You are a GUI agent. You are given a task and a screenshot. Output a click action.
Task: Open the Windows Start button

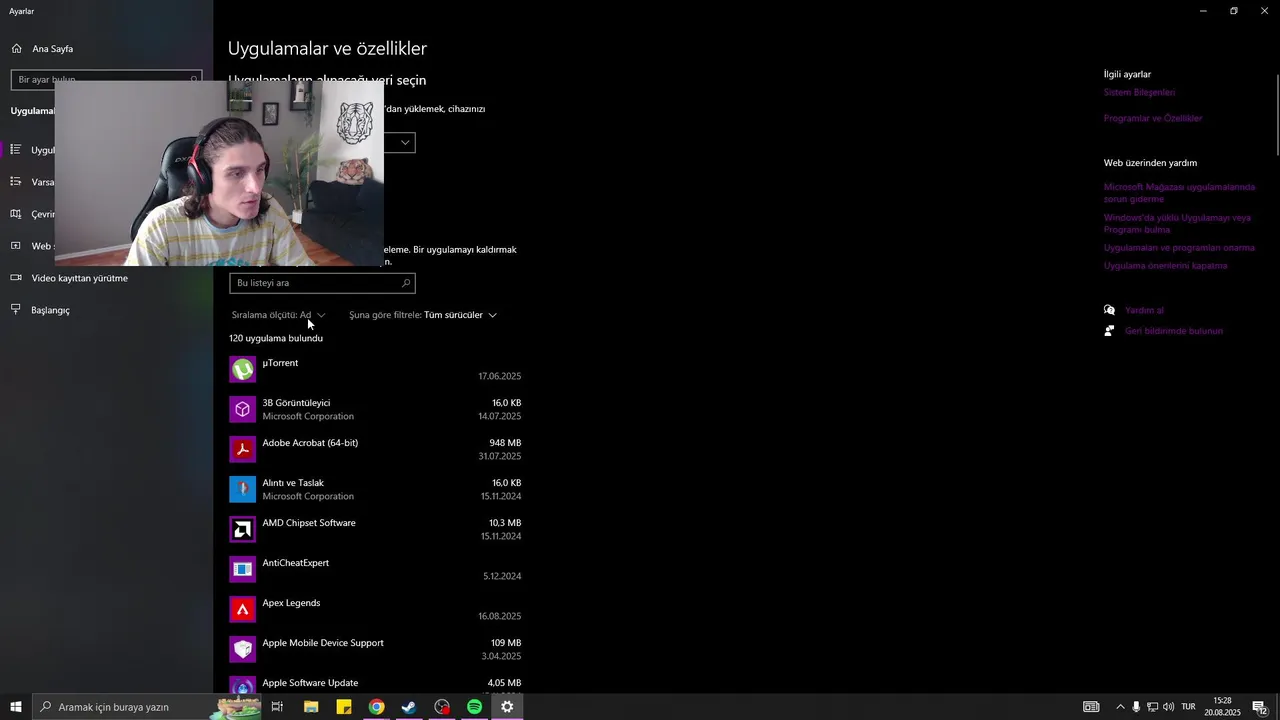coord(16,707)
